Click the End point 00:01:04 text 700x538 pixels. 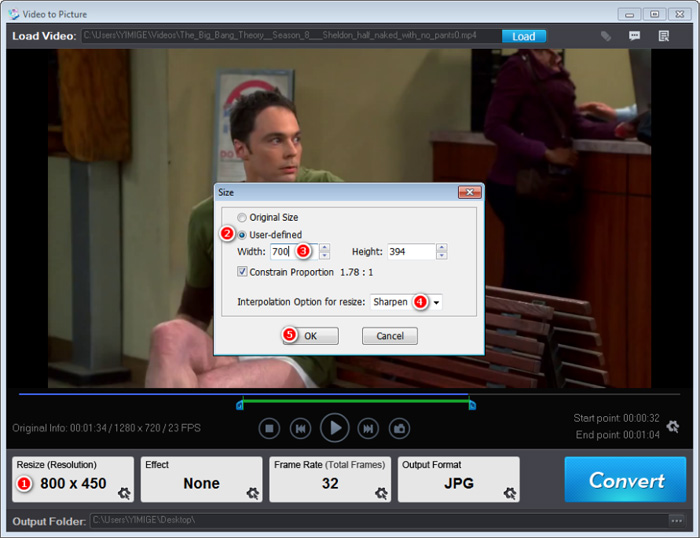[617, 435]
